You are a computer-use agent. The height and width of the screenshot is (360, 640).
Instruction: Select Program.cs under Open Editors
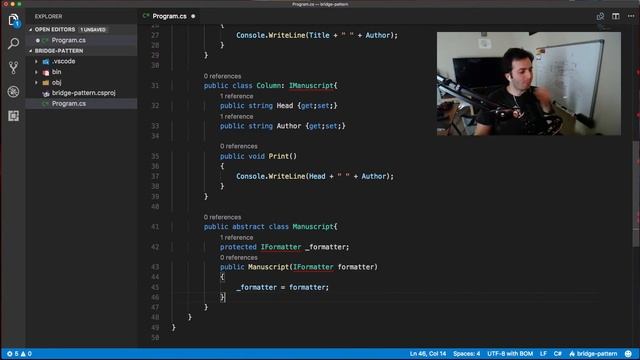coord(69,40)
